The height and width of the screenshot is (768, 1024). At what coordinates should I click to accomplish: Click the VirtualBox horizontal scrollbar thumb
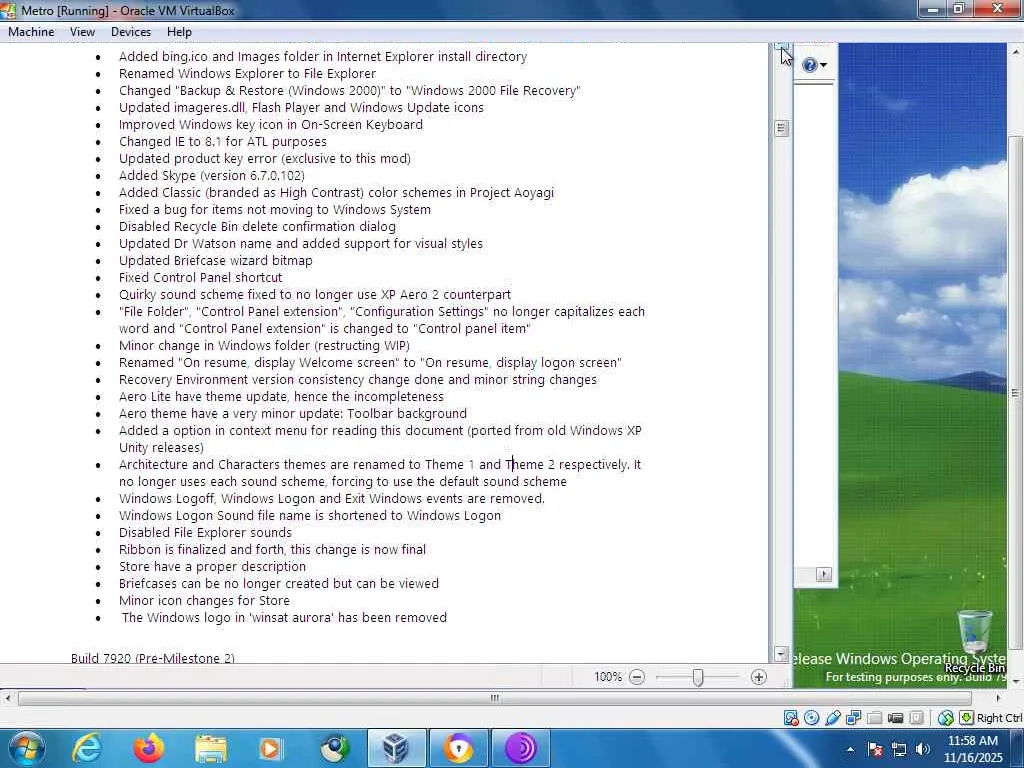(x=494, y=698)
